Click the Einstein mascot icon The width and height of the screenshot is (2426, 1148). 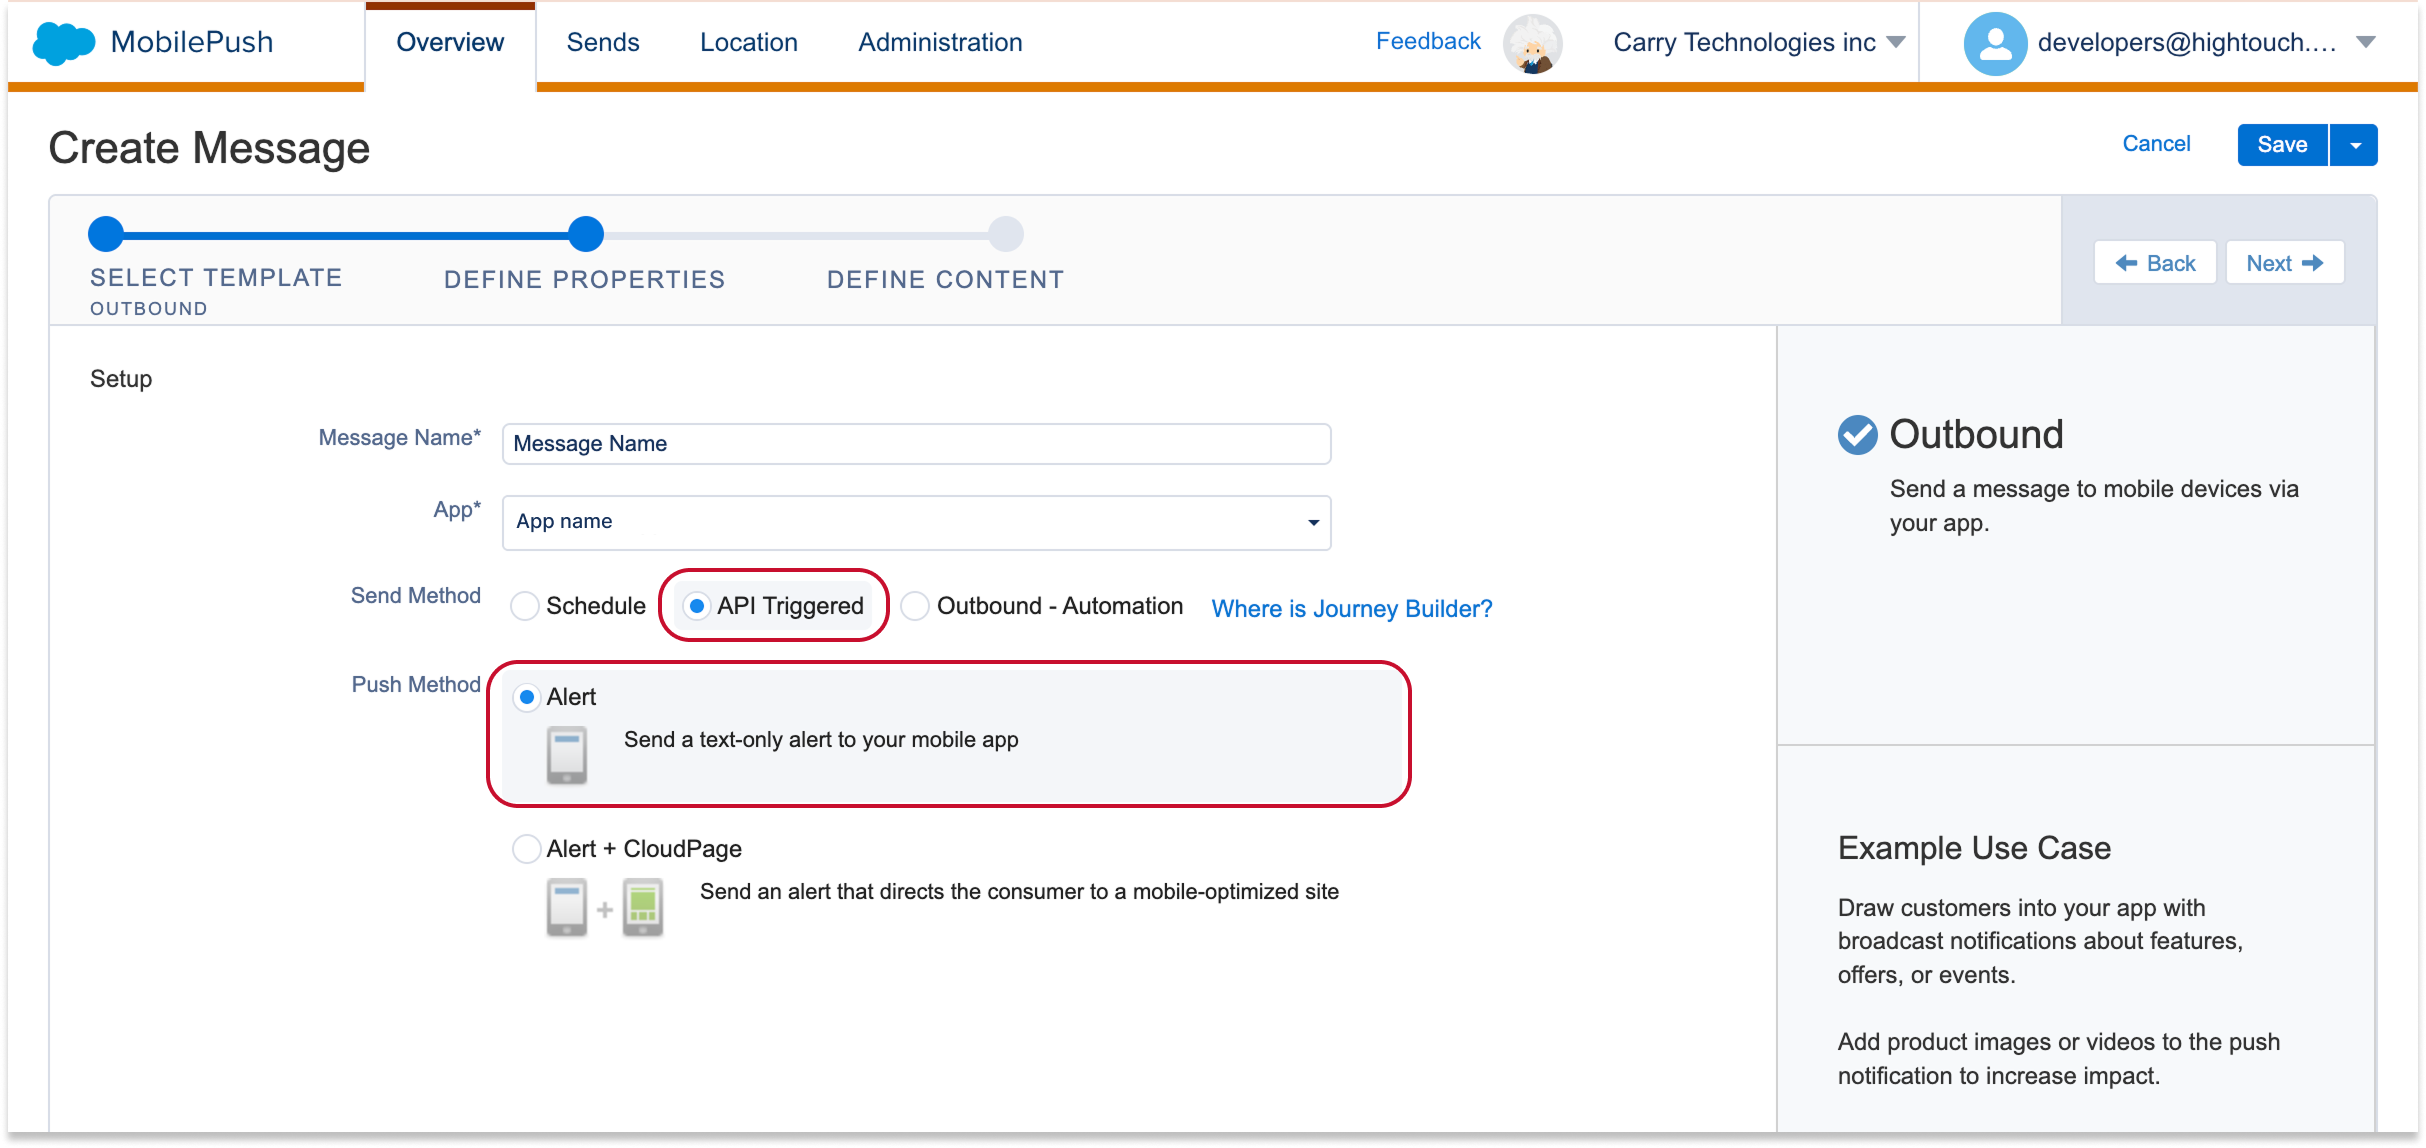click(1532, 45)
